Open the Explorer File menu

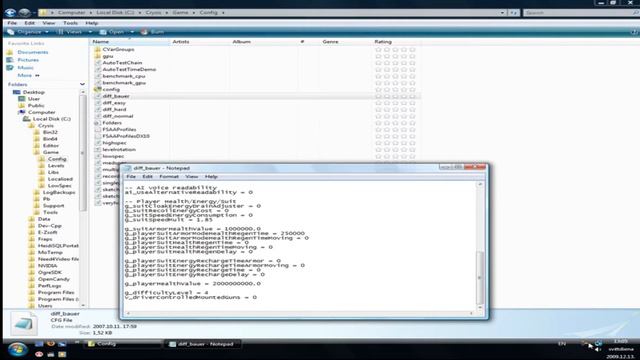12,23
